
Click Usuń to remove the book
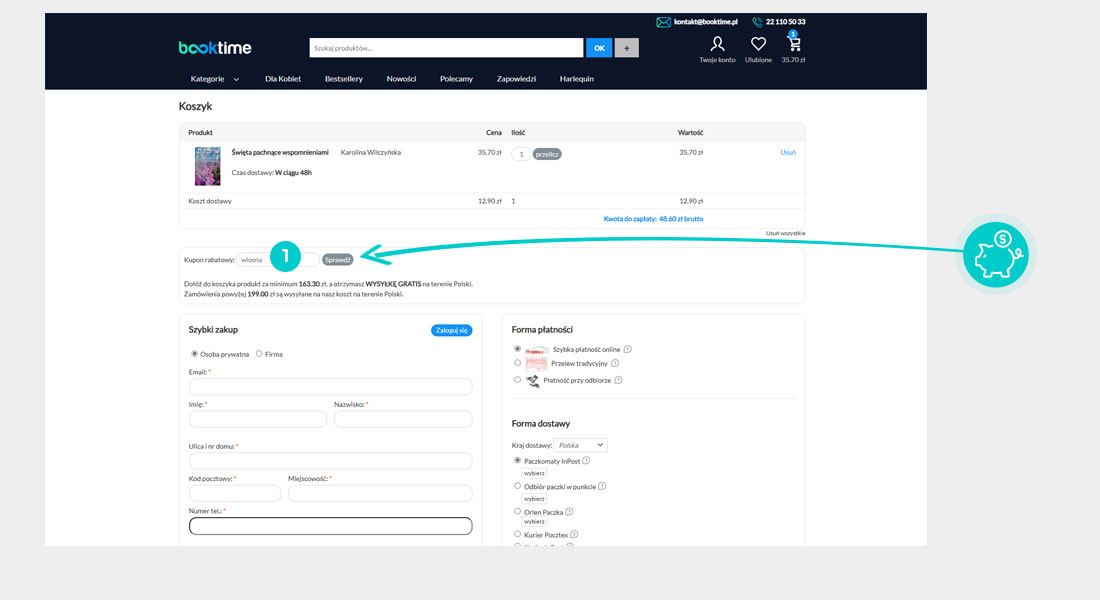788,152
